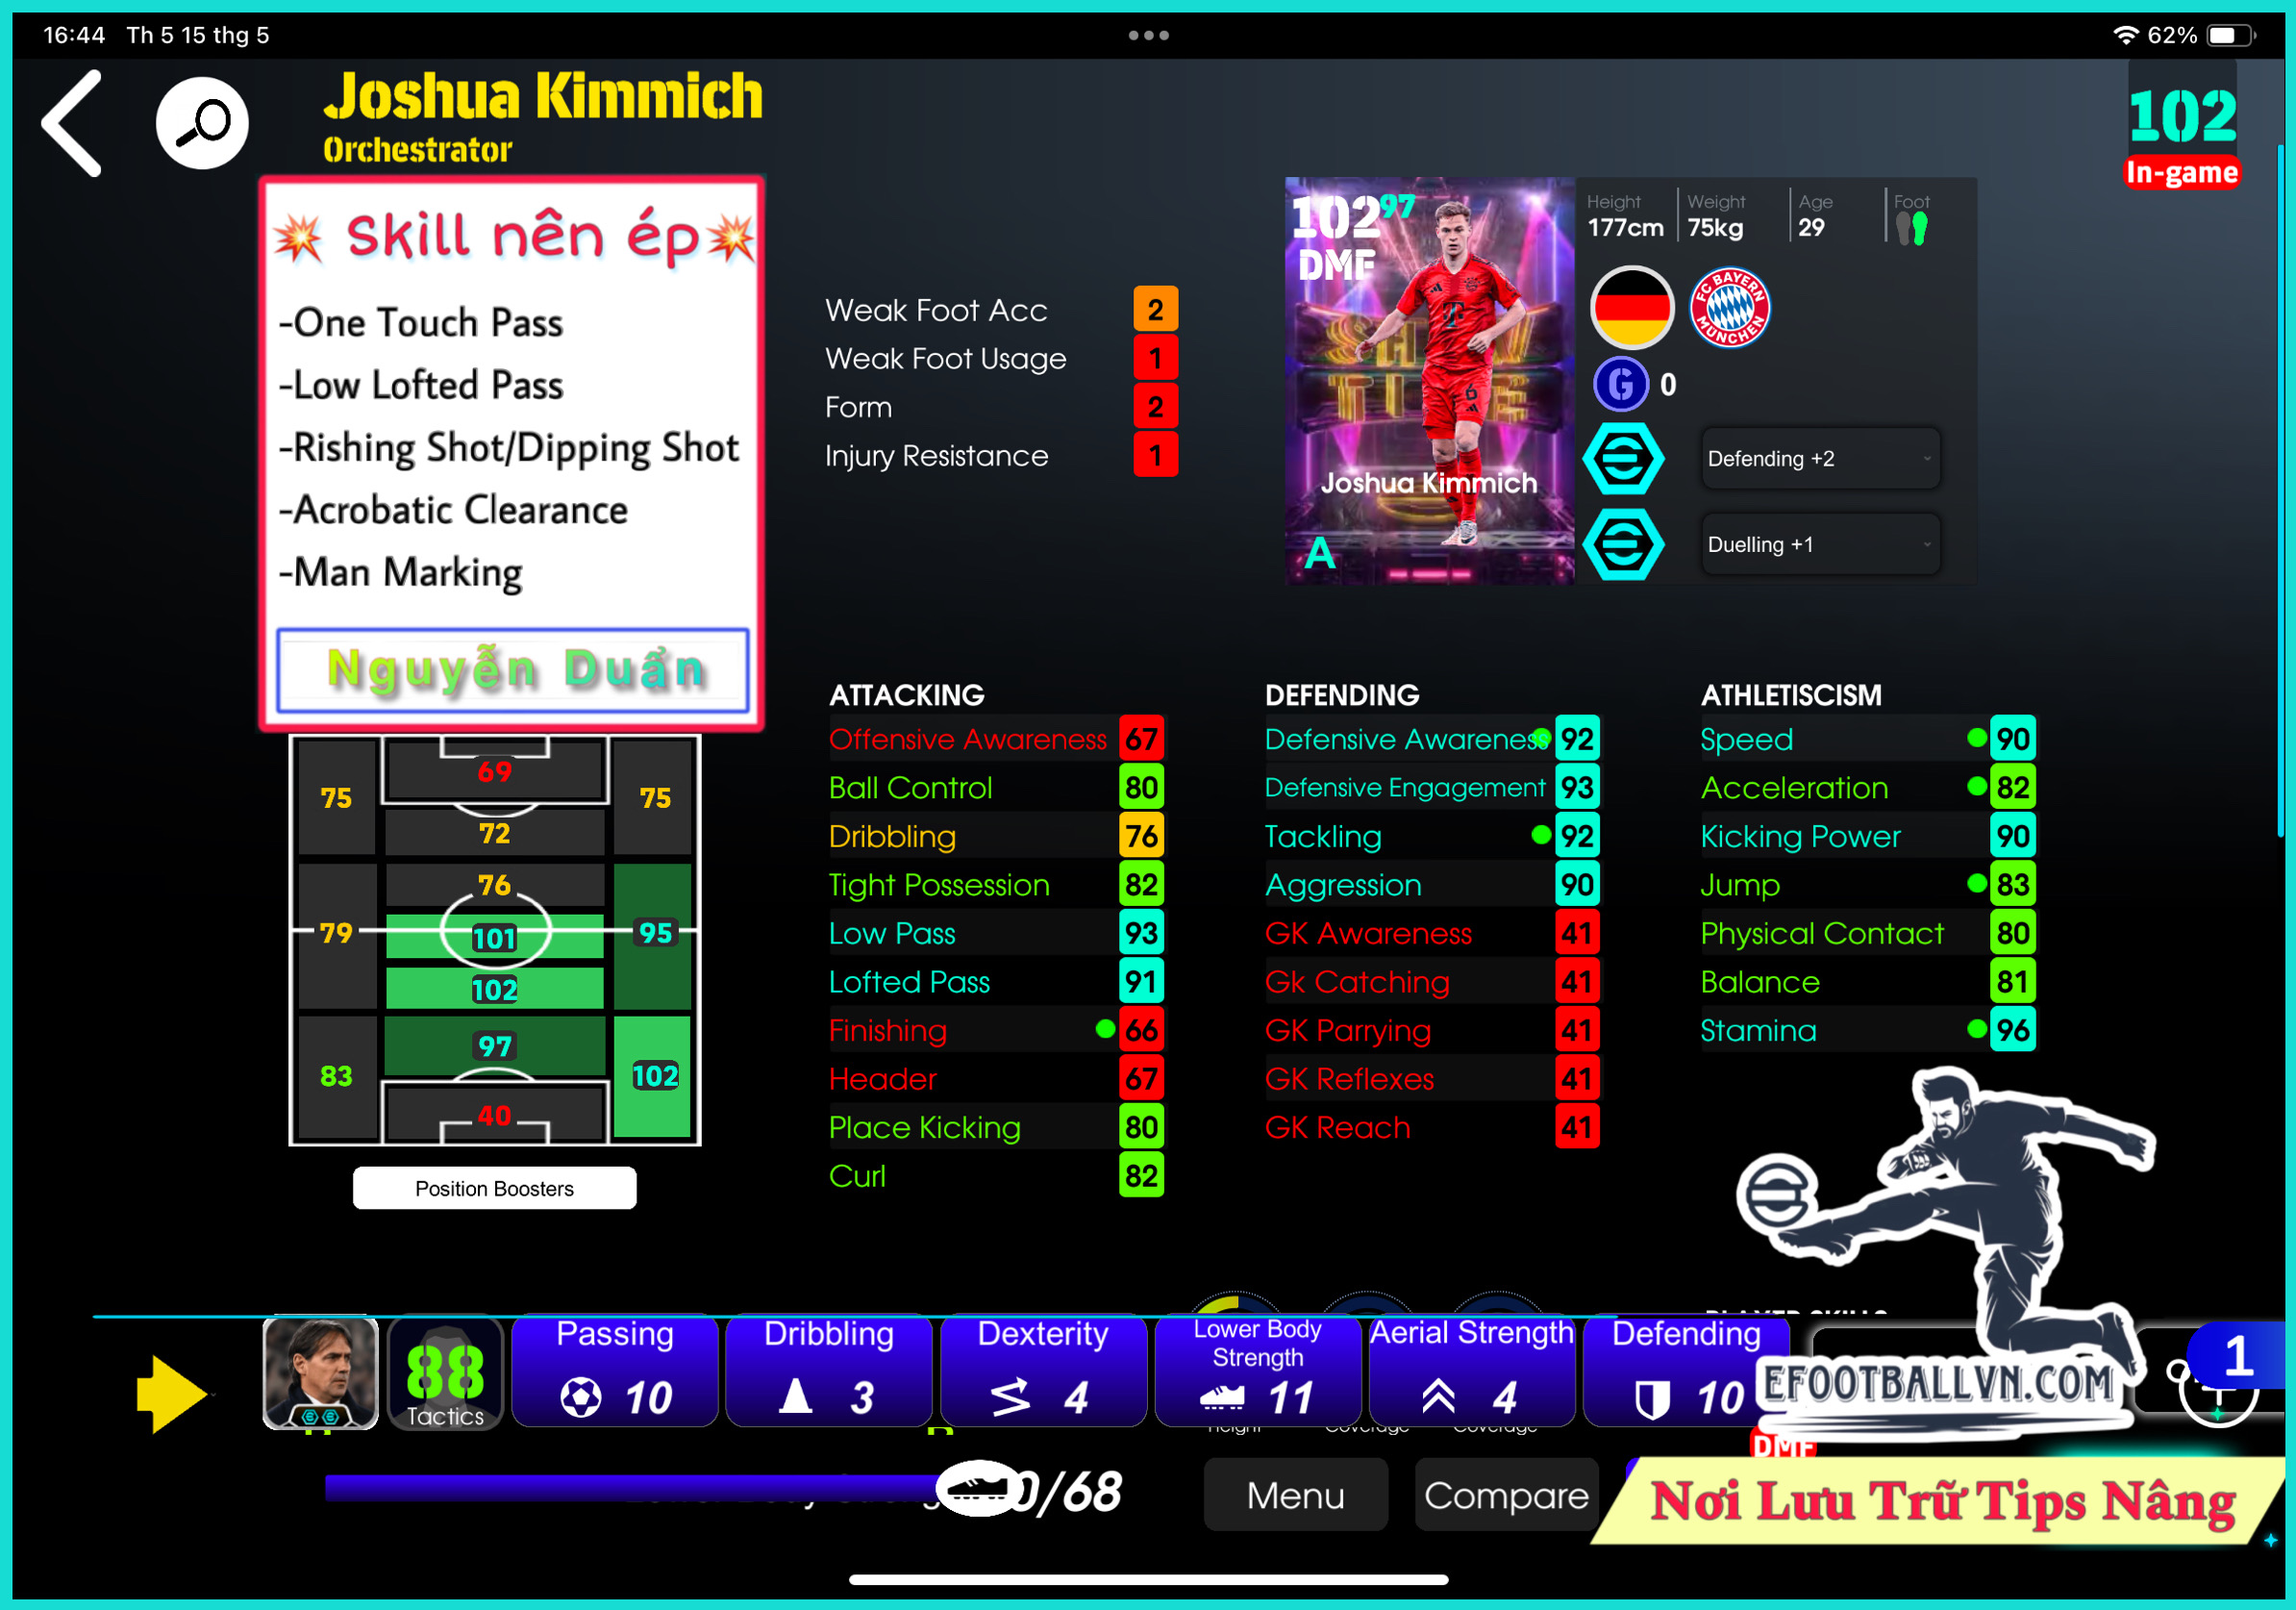Tap the 102 right-back zone on pitch map

tap(654, 1076)
